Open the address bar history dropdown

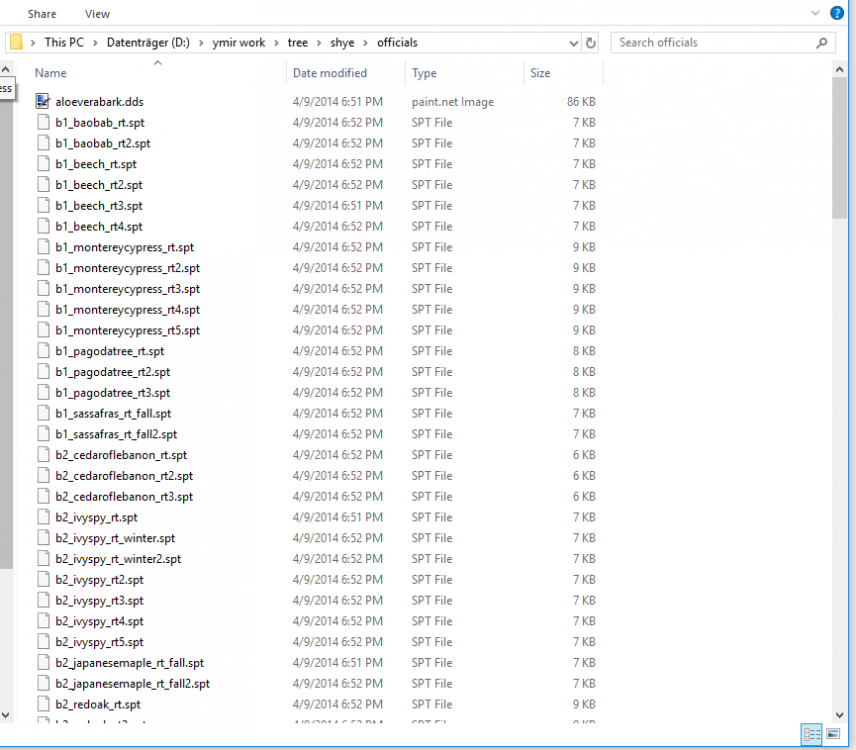pos(572,42)
